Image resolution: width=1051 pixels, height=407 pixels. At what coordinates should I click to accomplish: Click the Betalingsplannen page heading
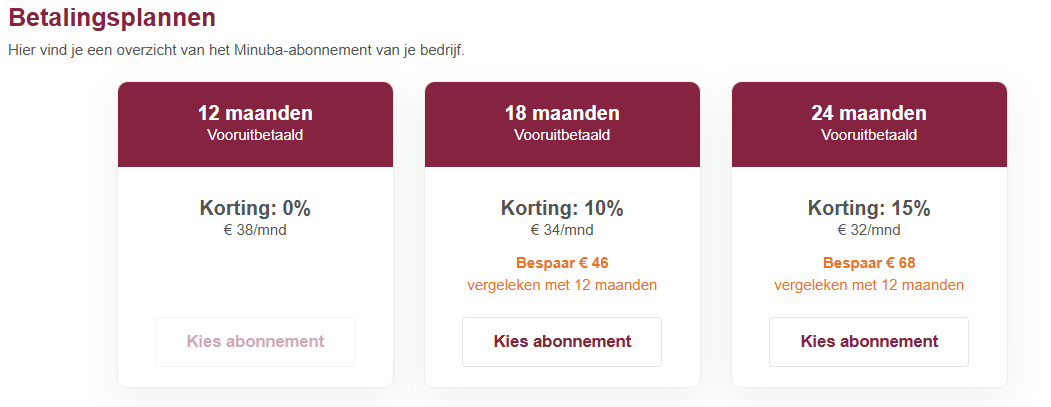[111, 17]
